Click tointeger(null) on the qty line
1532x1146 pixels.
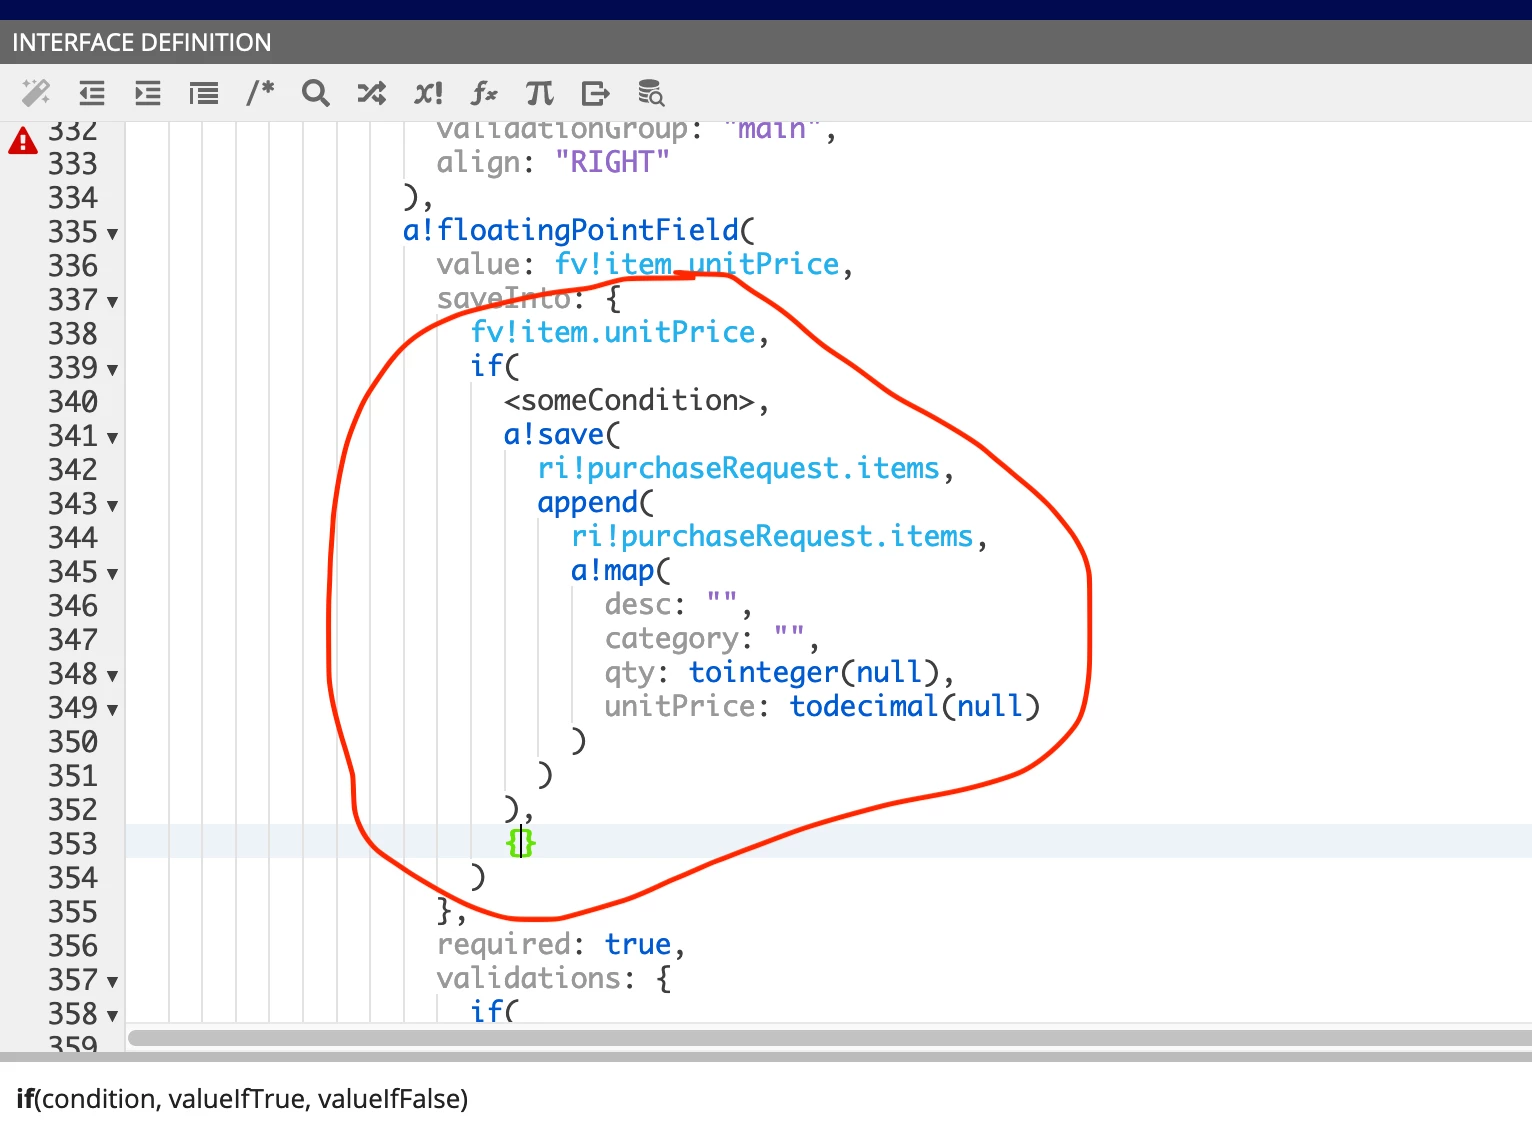tap(814, 672)
